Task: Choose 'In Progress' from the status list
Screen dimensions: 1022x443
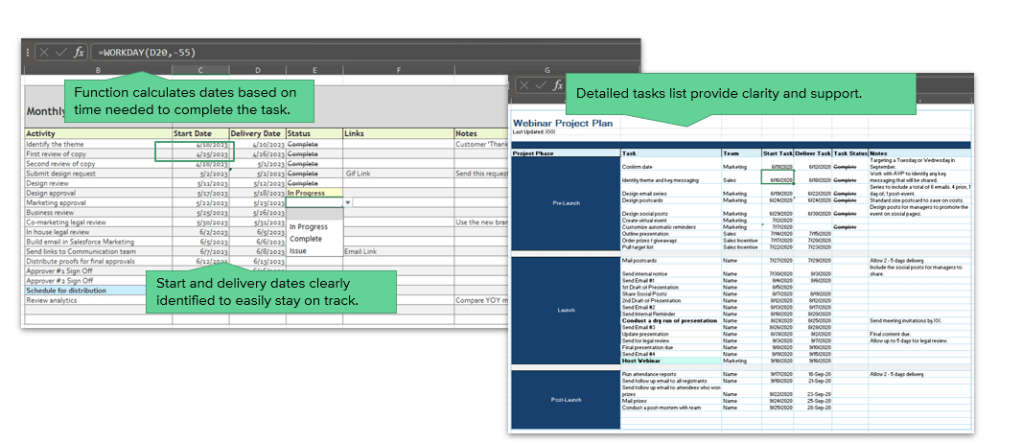Action: point(308,227)
